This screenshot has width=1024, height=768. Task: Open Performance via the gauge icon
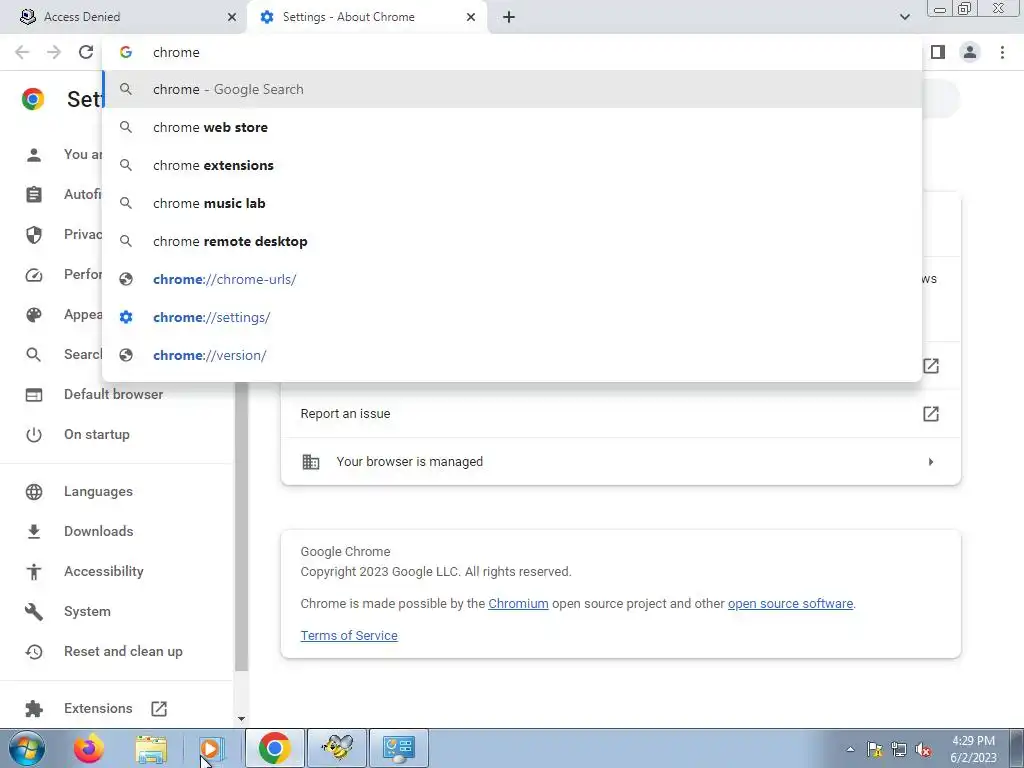33,275
